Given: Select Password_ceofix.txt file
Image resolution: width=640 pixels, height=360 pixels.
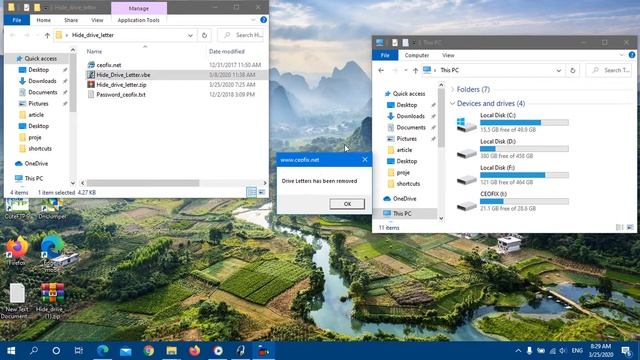Looking at the screenshot, I should (x=121, y=94).
